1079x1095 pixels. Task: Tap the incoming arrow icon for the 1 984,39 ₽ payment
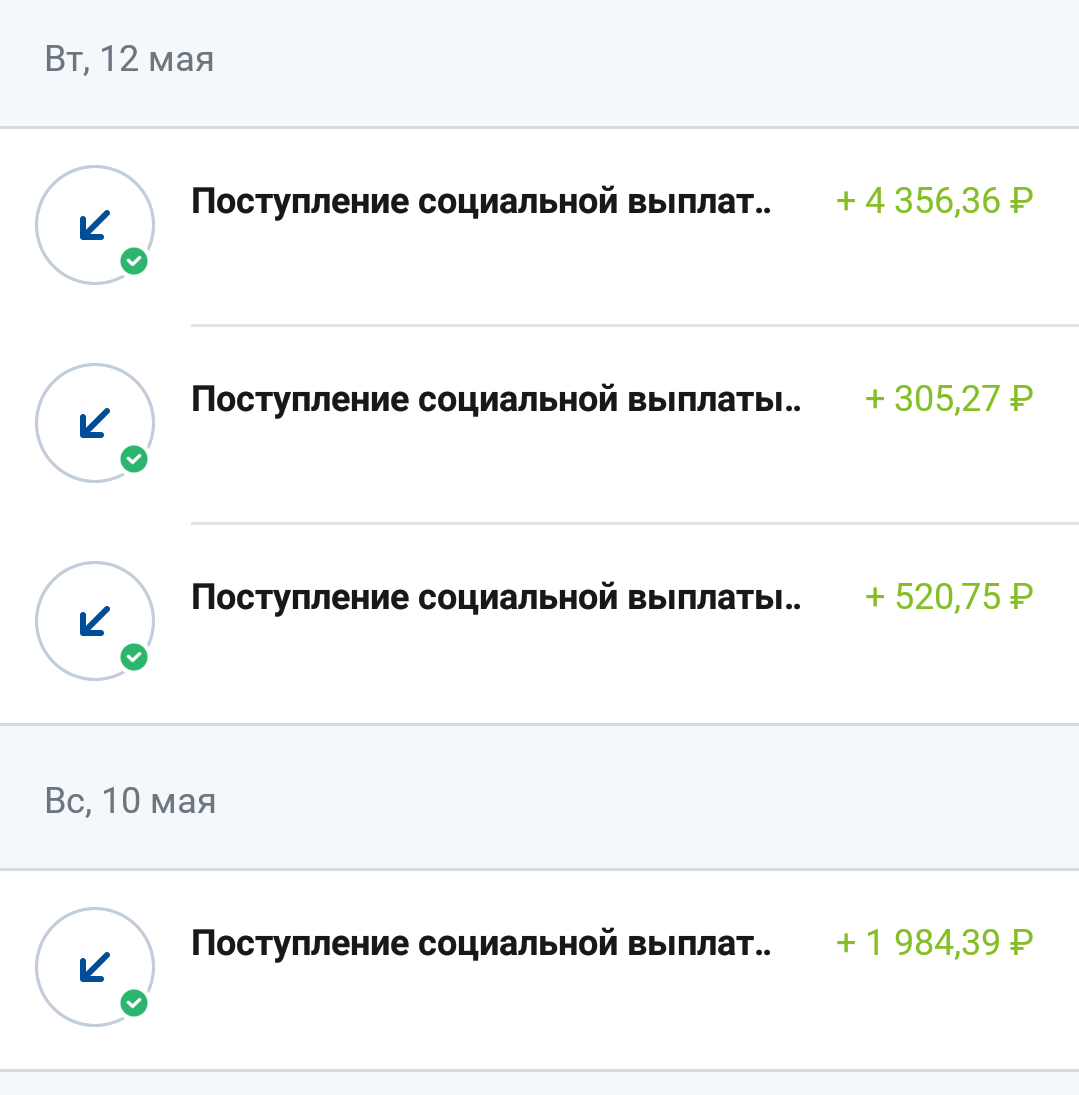click(x=94, y=967)
